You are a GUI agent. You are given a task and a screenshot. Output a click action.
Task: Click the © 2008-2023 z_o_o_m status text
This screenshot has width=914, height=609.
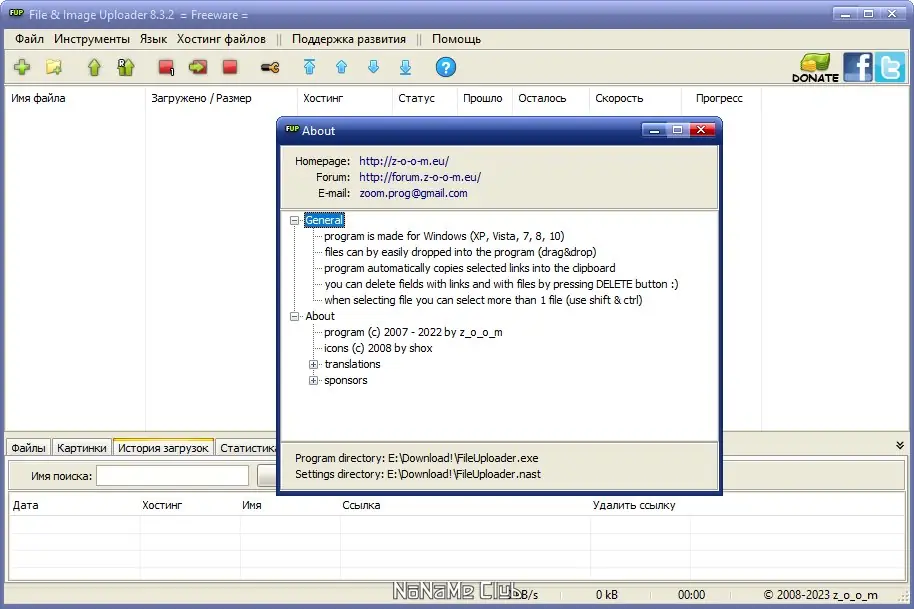click(820, 594)
